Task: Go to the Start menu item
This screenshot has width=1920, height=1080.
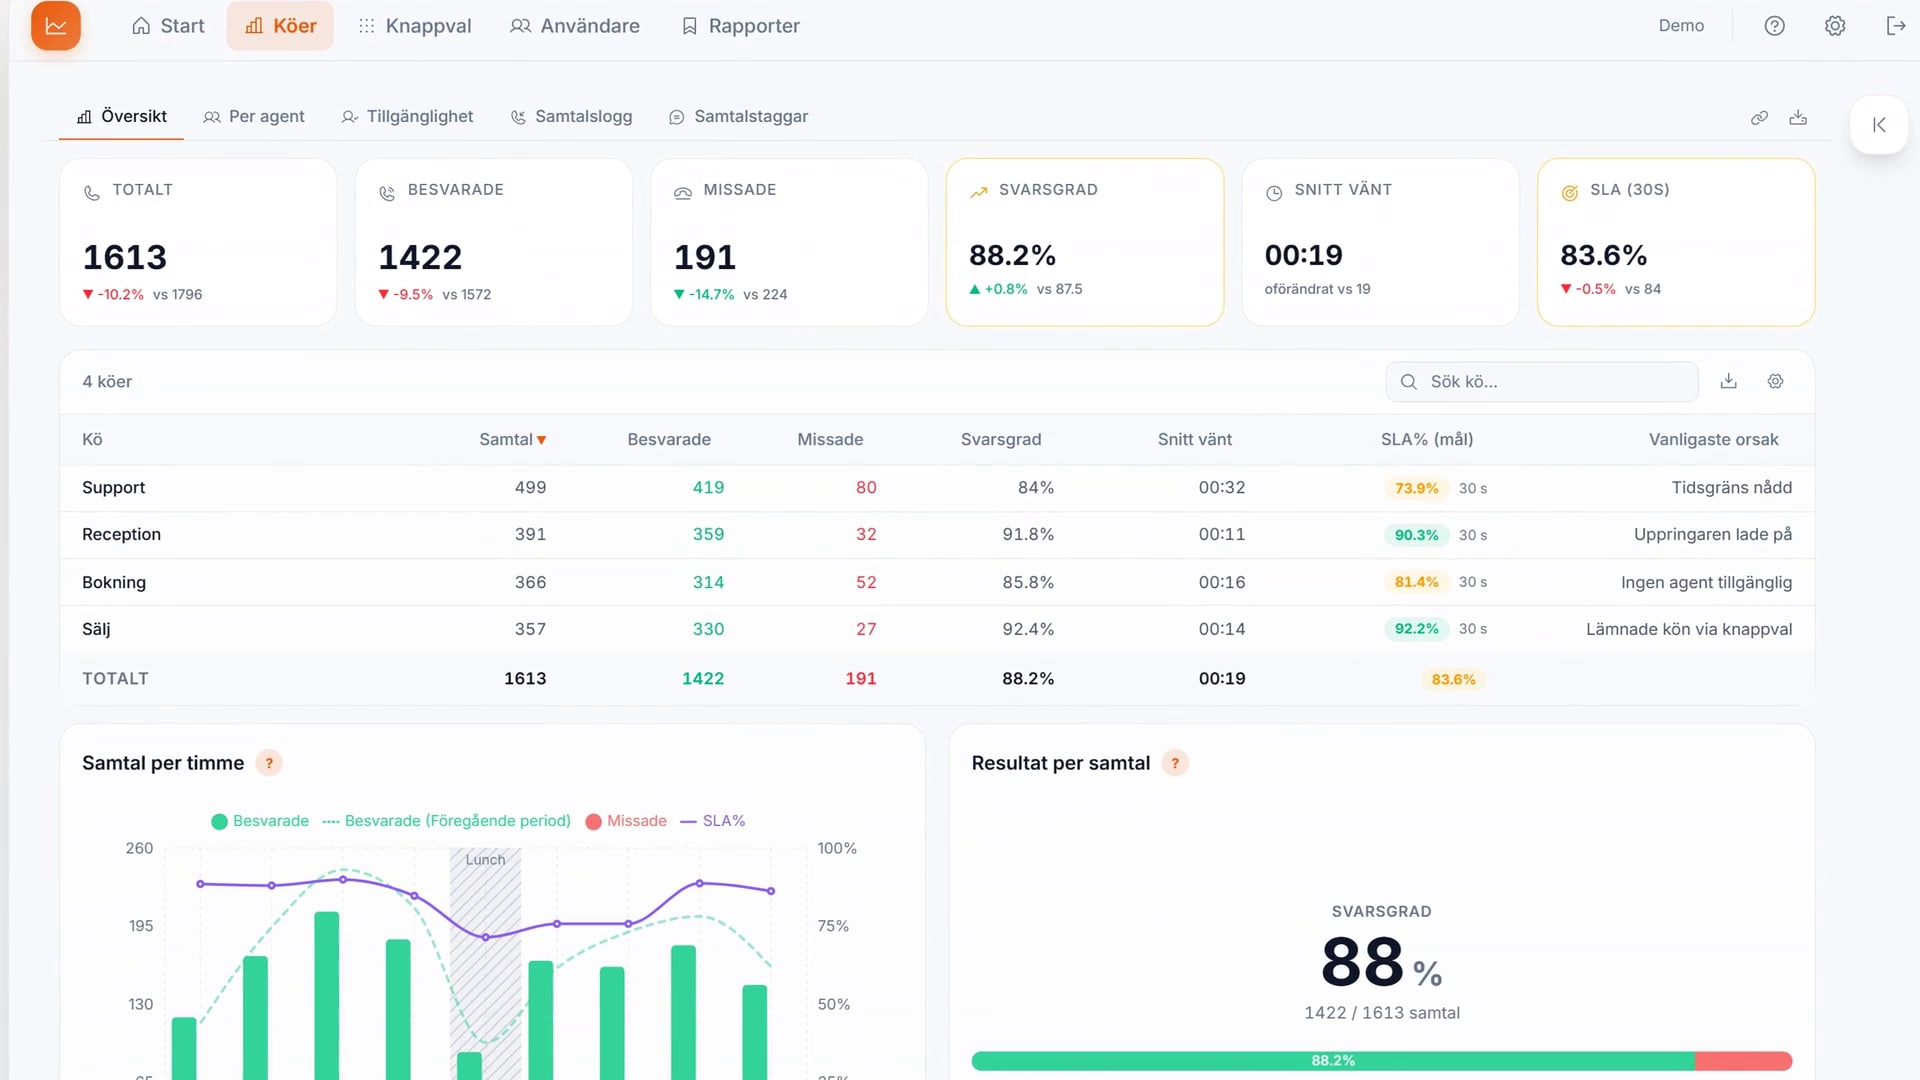Action: click(168, 26)
